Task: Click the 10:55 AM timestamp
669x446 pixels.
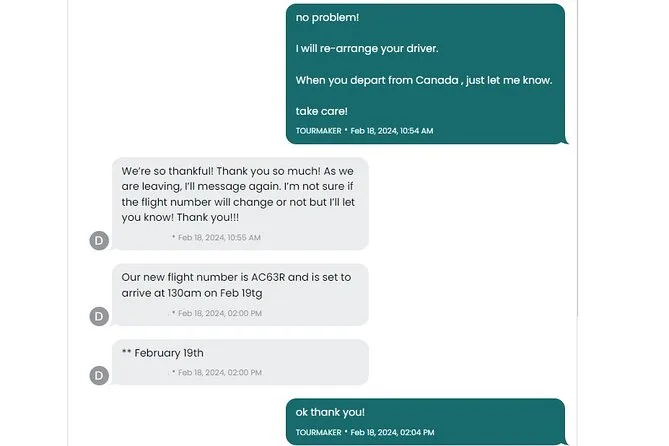Action: 220,238
